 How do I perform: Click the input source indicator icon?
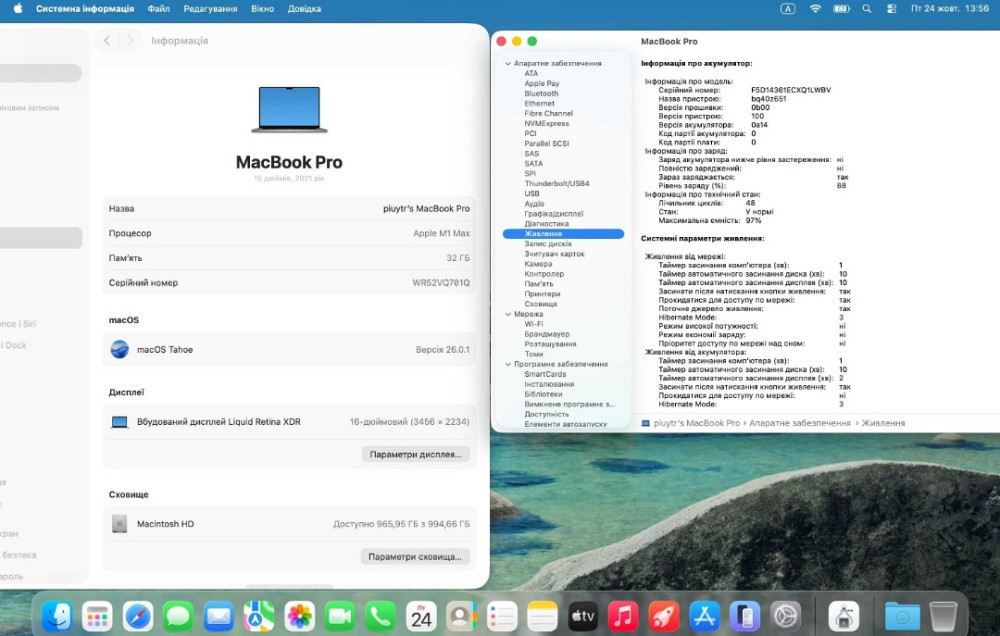pos(787,8)
